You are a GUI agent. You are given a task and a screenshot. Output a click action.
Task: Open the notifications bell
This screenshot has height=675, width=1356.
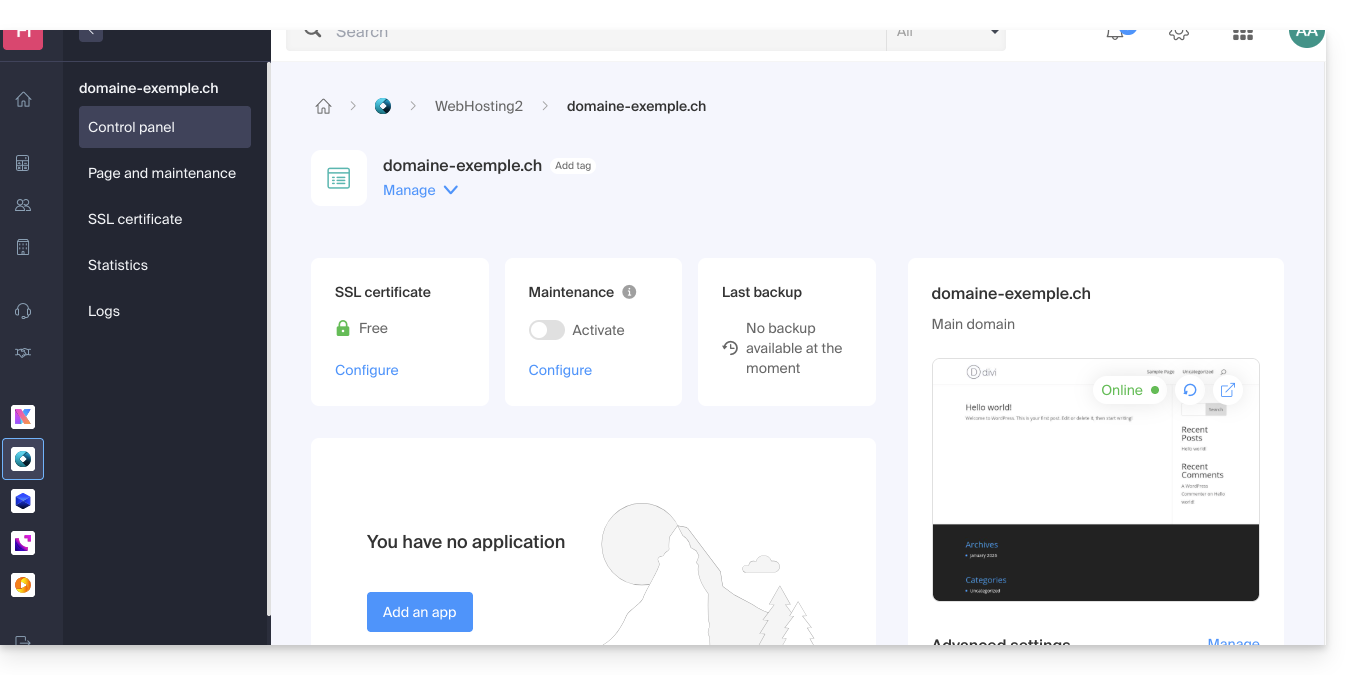pyautogui.click(x=1115, y=33)
